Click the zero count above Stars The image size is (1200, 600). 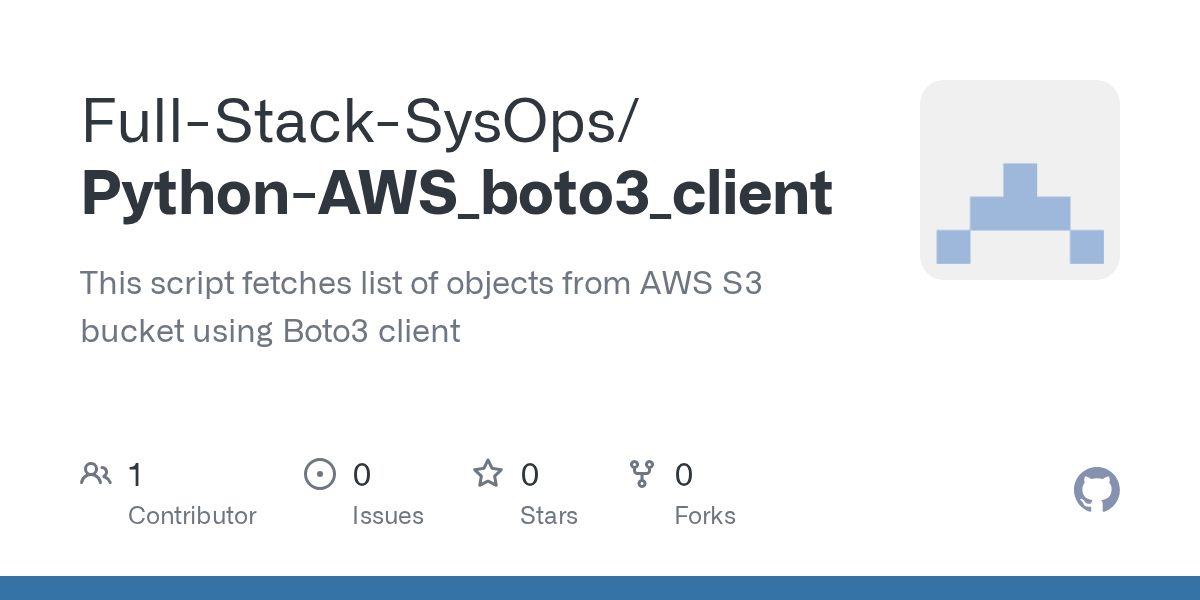tap(530, 474)
